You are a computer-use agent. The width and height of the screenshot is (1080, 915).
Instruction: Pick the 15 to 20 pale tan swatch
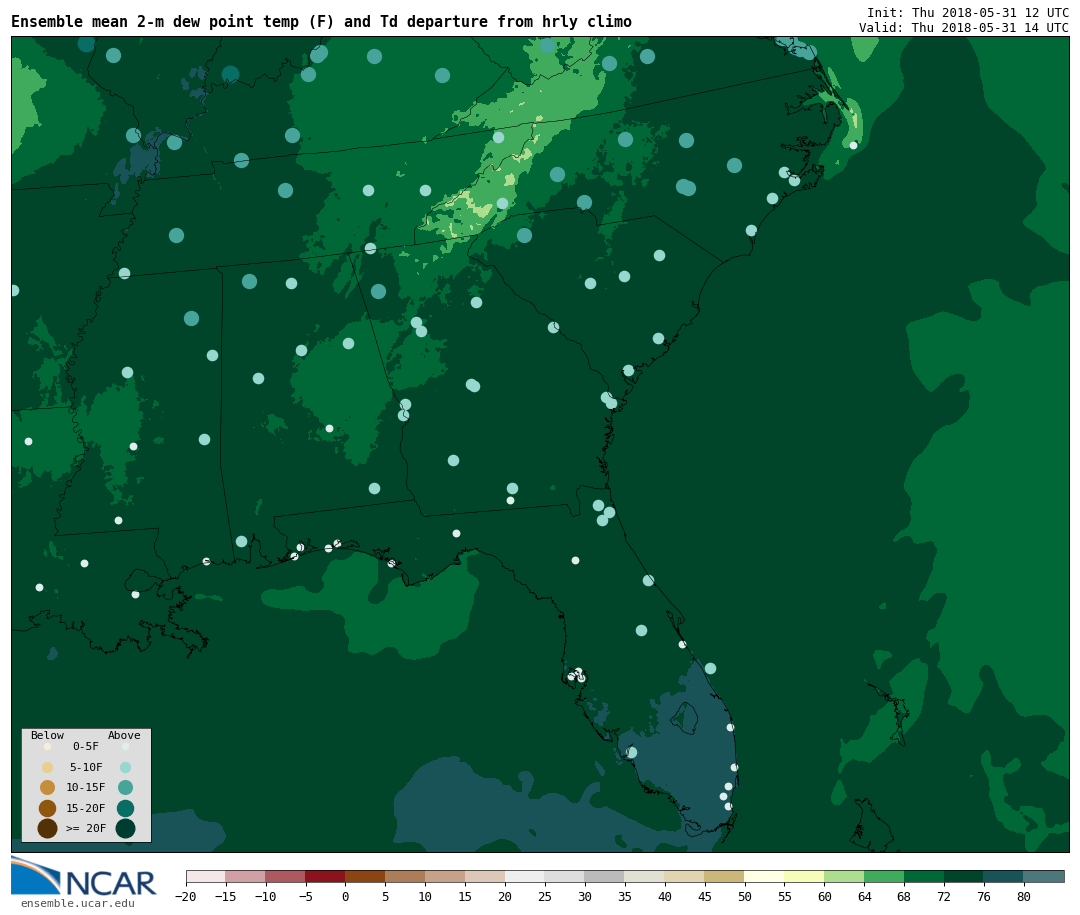click(x=485, y=876)
